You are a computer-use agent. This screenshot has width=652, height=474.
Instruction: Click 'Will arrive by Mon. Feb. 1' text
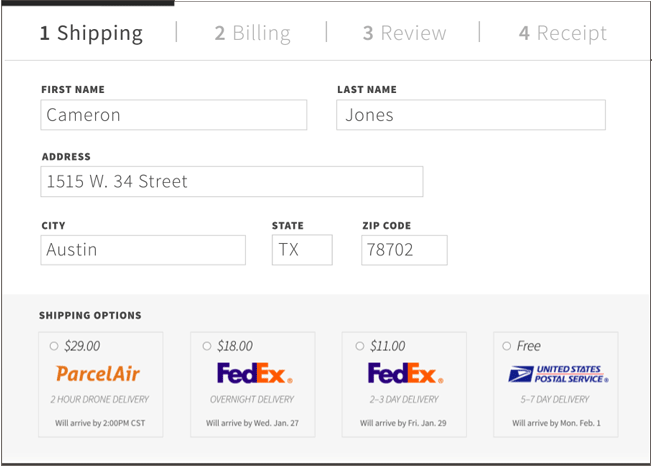(556, 423)
